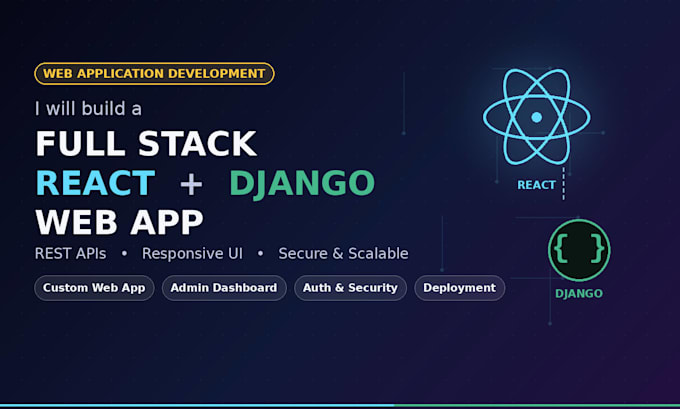Click the Web Application Development badge
The width and height of the screenshot is (680, 409).
[154, 73]
